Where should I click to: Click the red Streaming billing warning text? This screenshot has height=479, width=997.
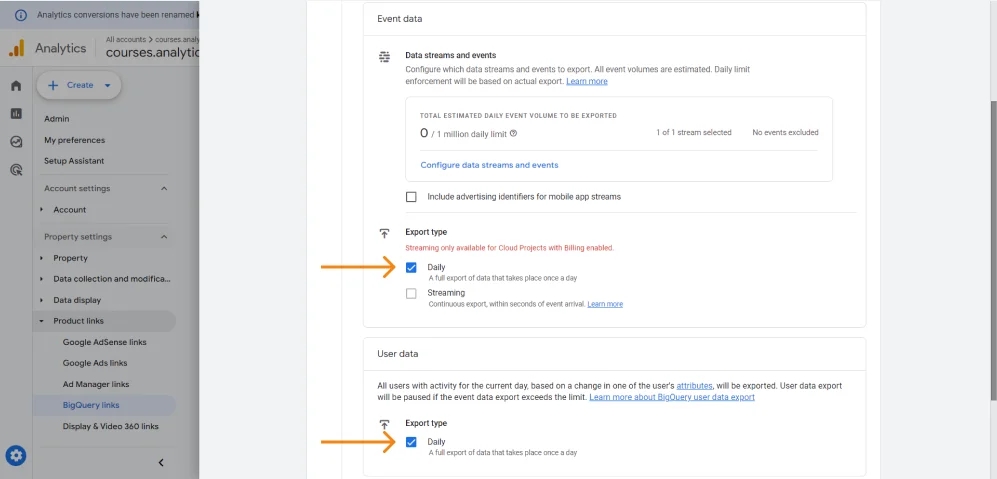[x=509, y=248]
